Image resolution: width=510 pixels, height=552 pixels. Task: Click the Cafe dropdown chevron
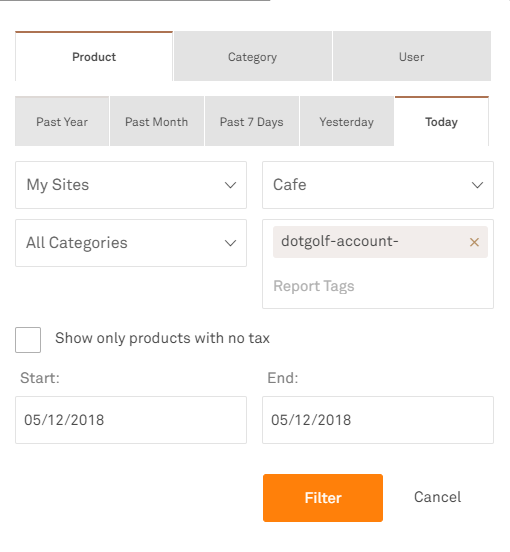[477, 185]
